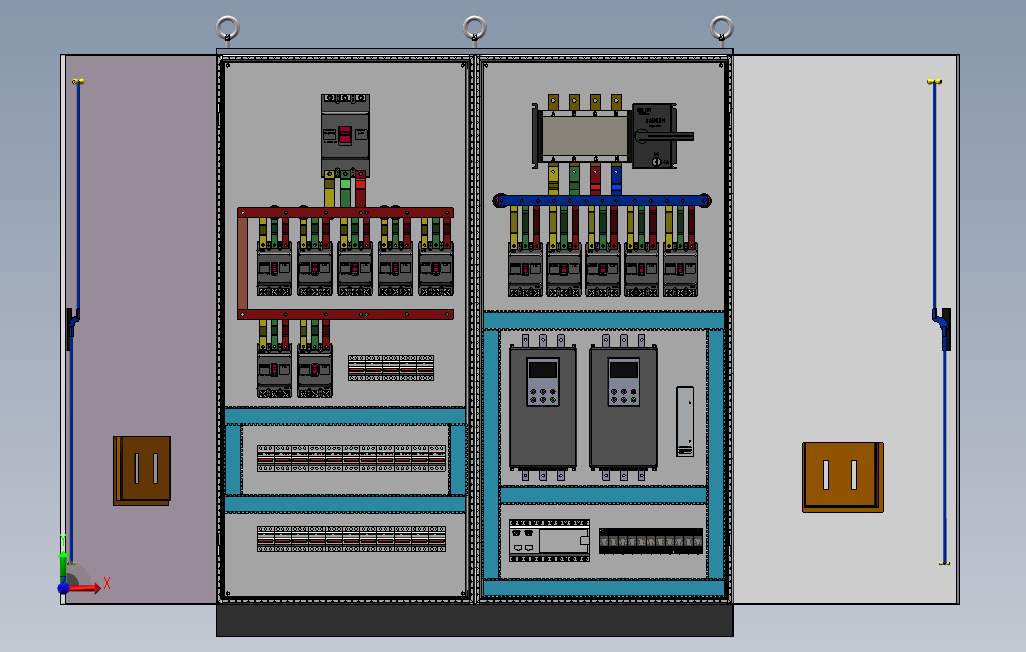
Task: Pick the right soft starter drive unit
Action: coord(623,407)
